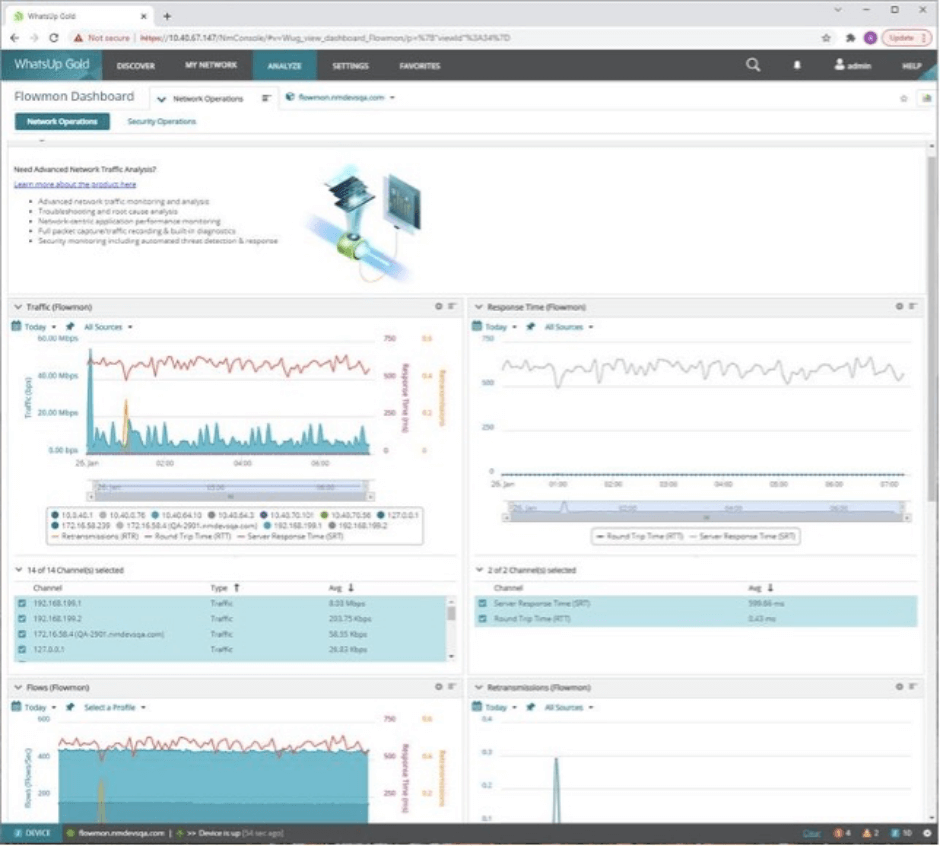
Task: Collapse the Traffic (Flowmon) panel
Action: pyautogui.click(x=18, y=306)
